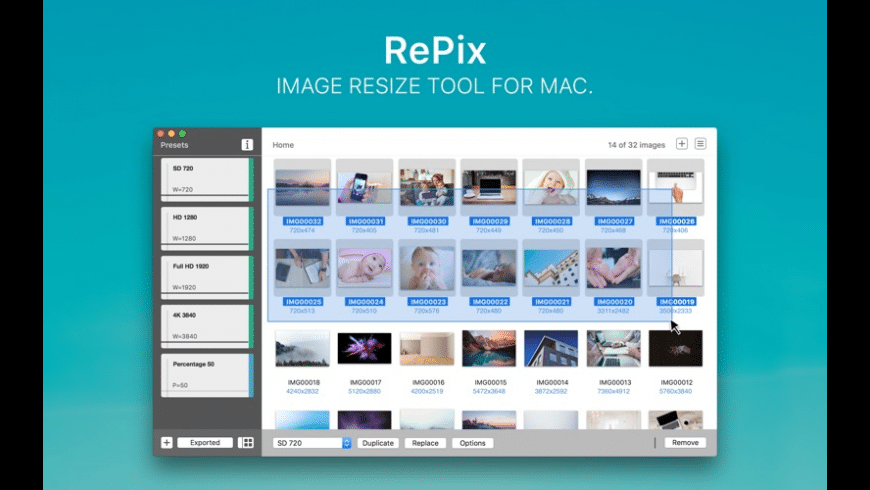The image size is (870, 490).
Task: Click the IMG00015 file name label
Action: point(489,382)
